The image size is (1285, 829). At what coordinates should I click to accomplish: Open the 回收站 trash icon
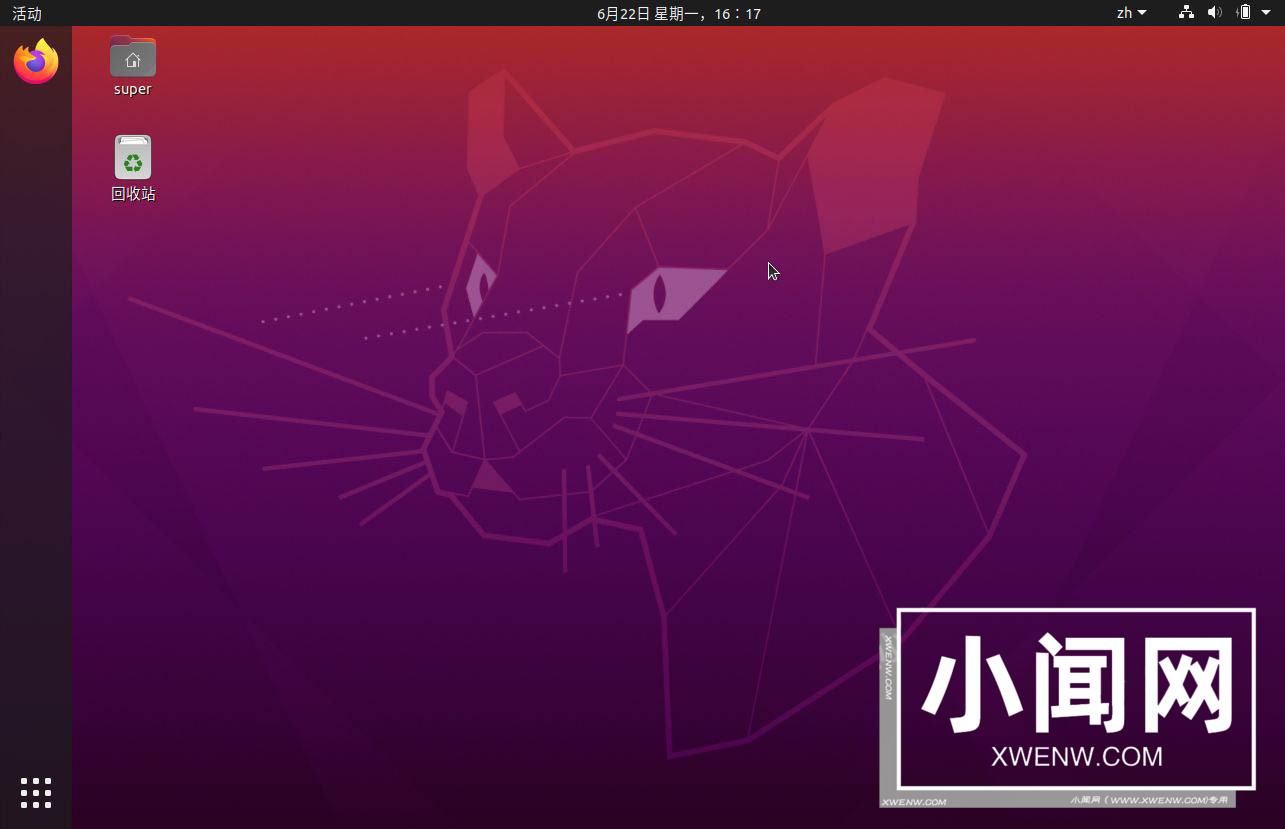pos(133,157)
